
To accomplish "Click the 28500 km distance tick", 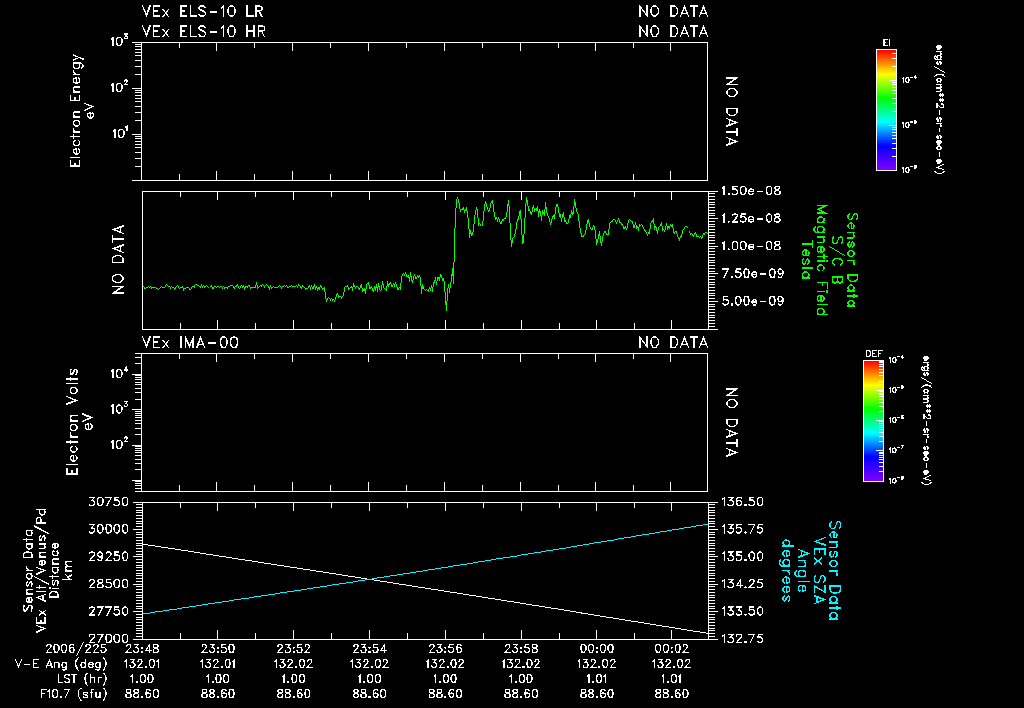I will pos(108,584).
